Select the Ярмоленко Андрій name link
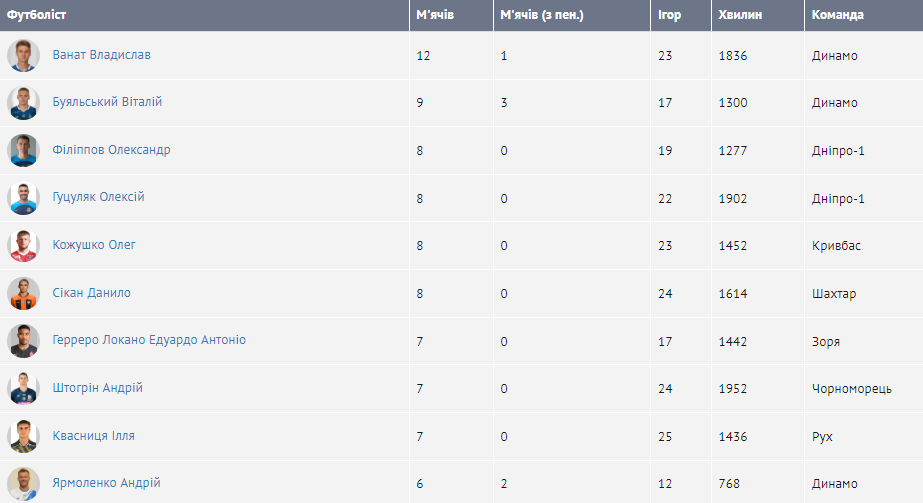Image resolution: width=923 pixels, height=503 pixels. [x=106, y=483]
